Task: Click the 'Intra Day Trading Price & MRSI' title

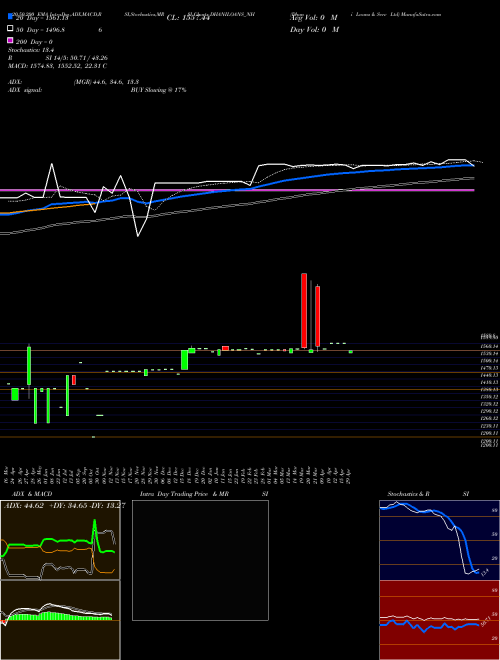Action: tap(204, 494)
